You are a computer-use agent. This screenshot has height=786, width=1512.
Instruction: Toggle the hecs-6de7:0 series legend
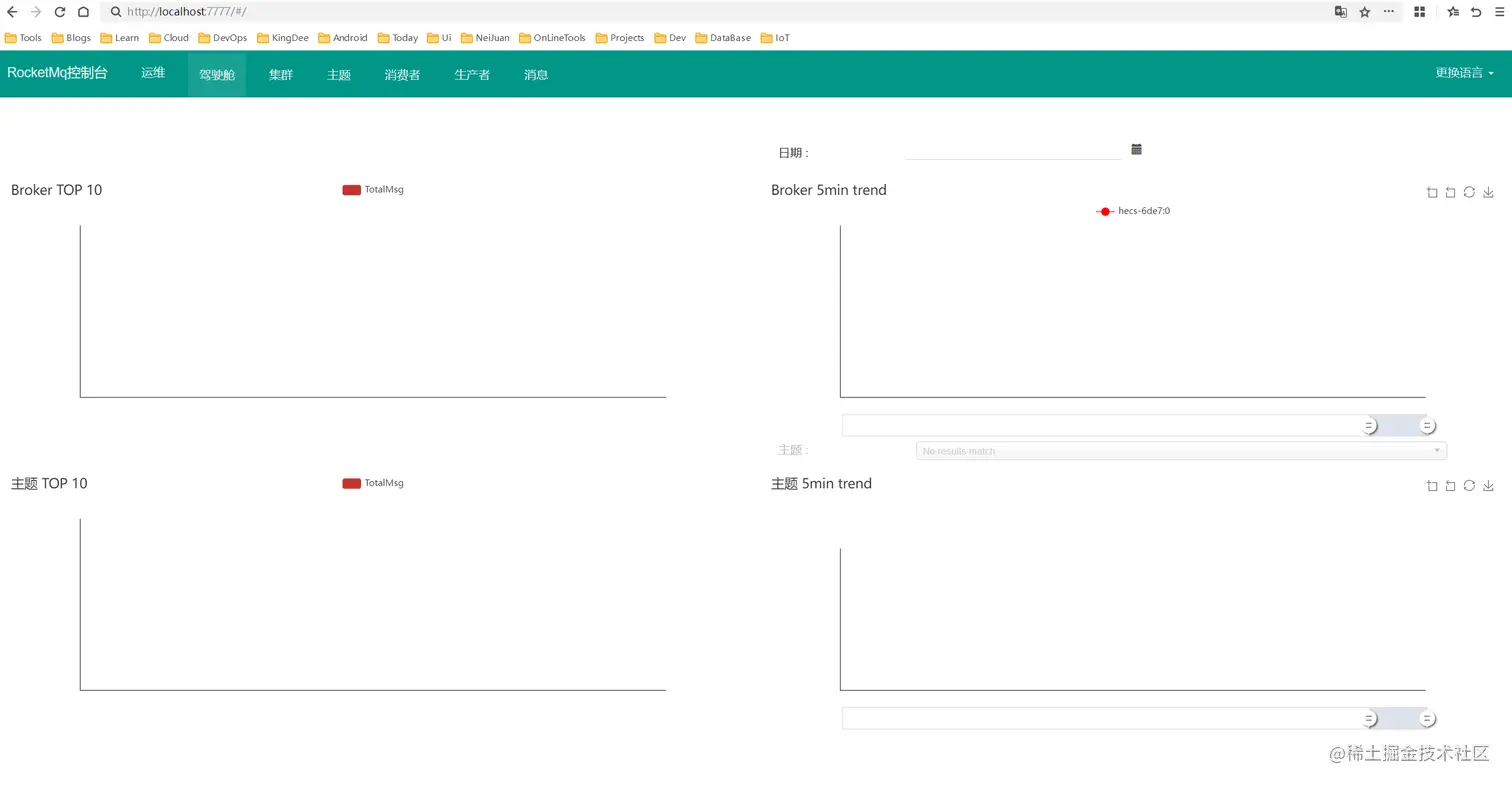1133,211
